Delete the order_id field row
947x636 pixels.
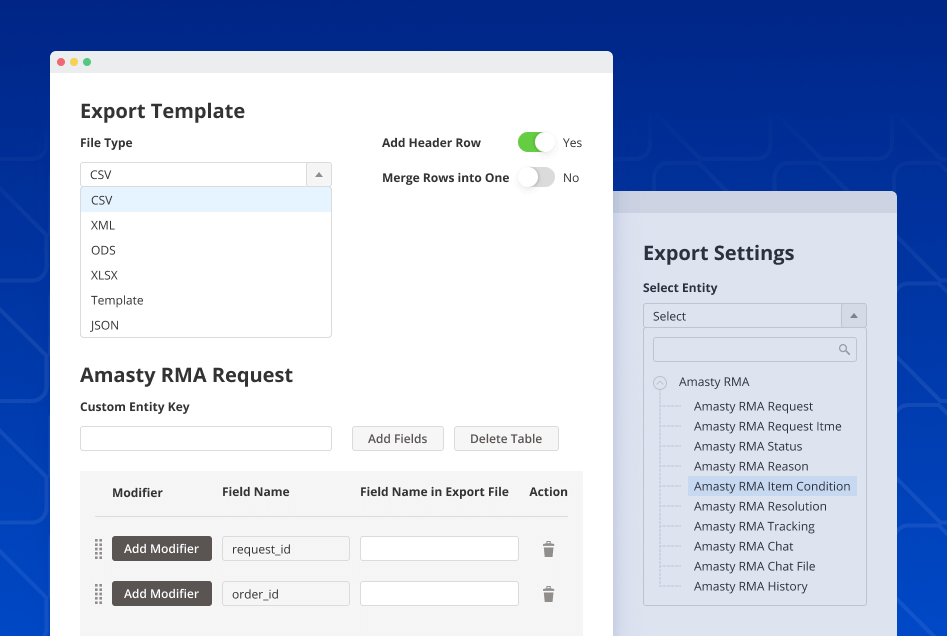548,593
